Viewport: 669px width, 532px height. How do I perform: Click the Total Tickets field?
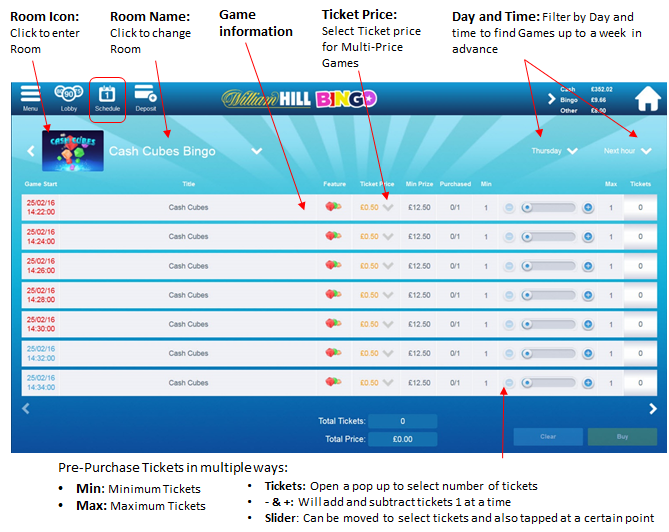pos(402,421)
